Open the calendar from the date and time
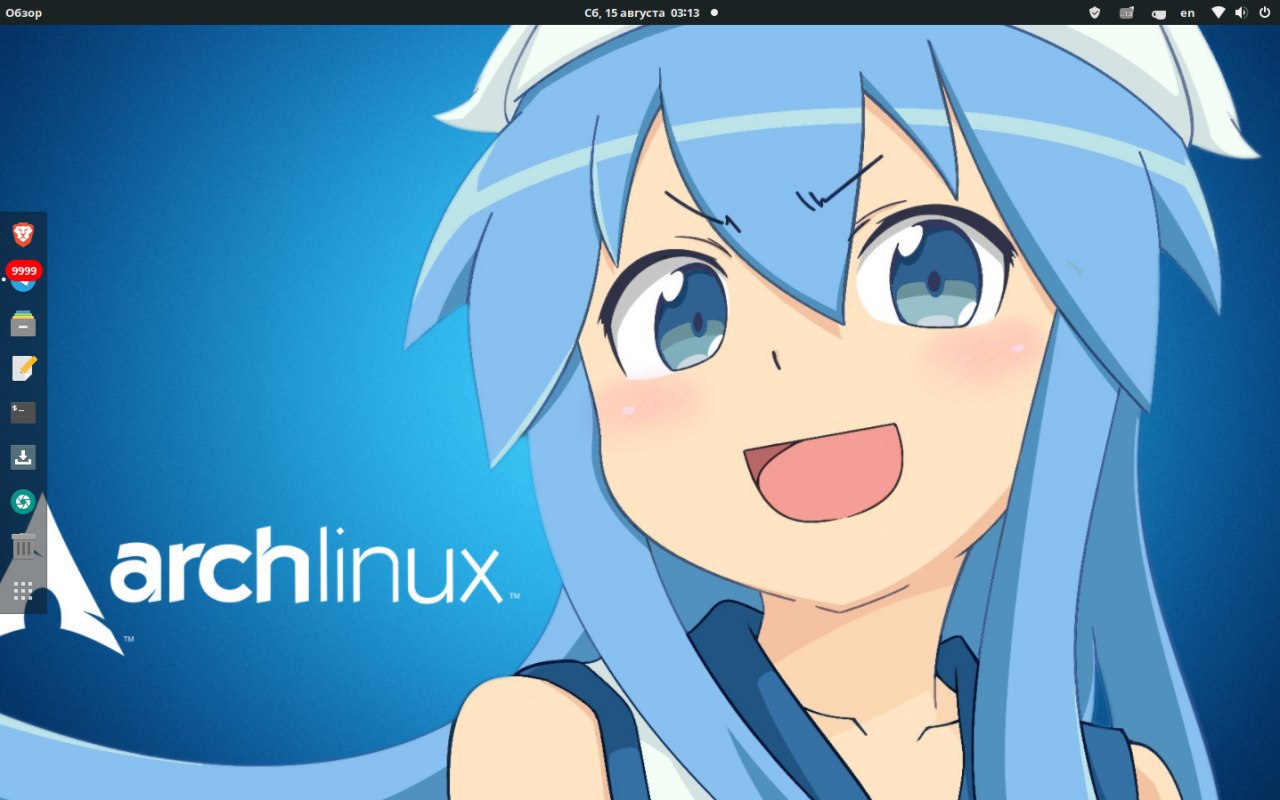1280x800 pixels. [642, 13]
